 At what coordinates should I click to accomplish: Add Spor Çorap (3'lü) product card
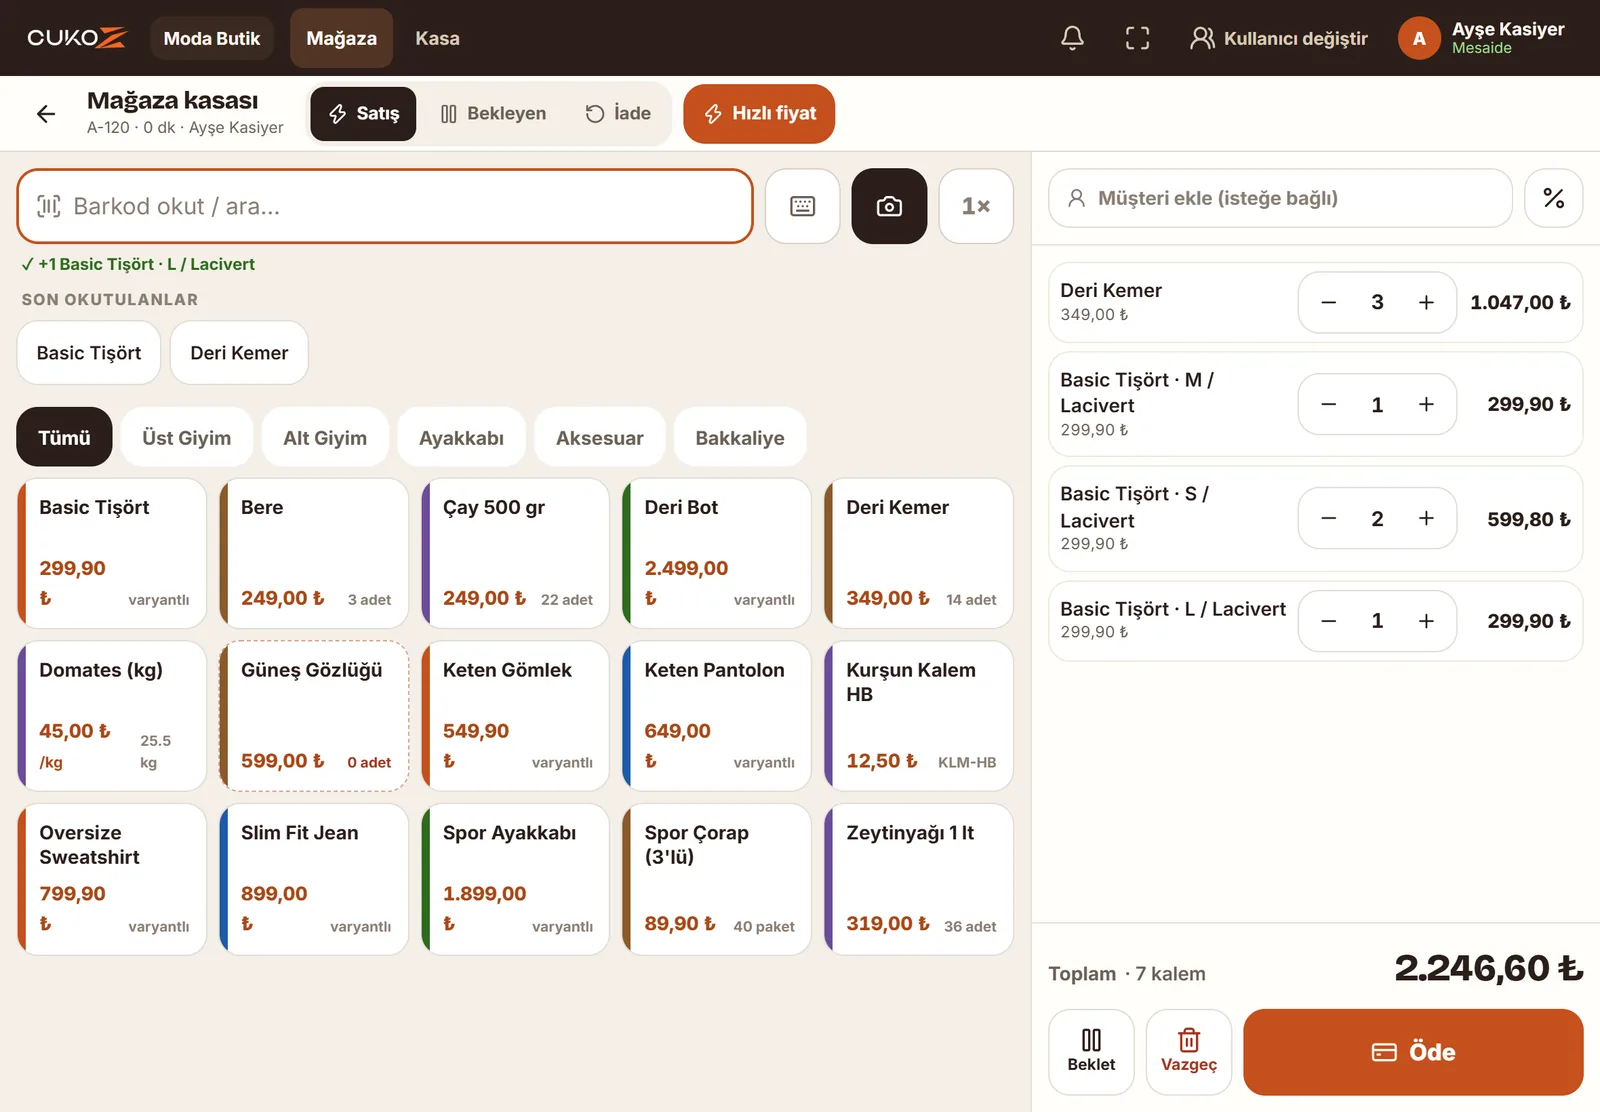pyautogui.click(x=716, y=879)
